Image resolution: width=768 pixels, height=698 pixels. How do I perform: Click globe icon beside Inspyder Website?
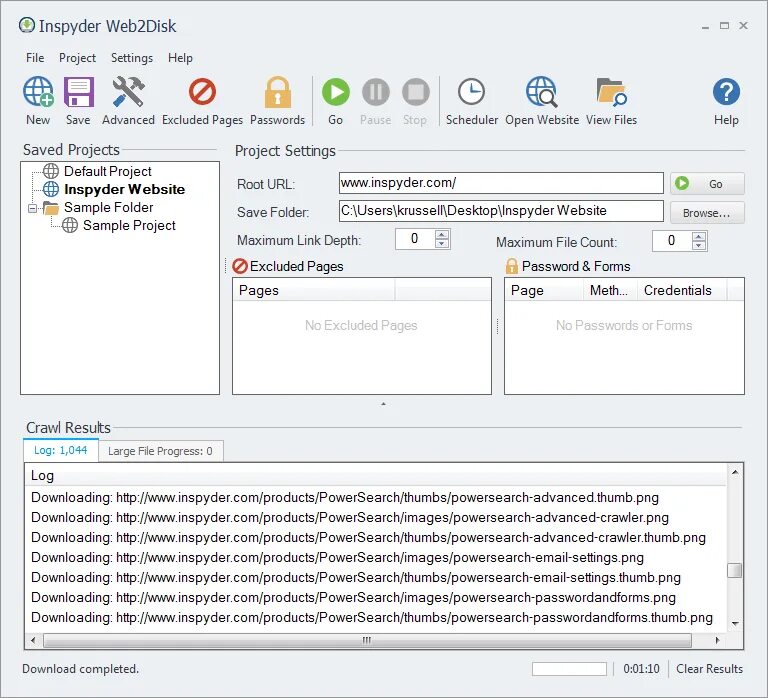pos(50,189)
